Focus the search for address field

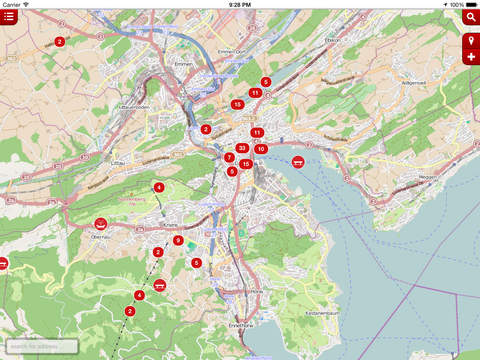42,347
